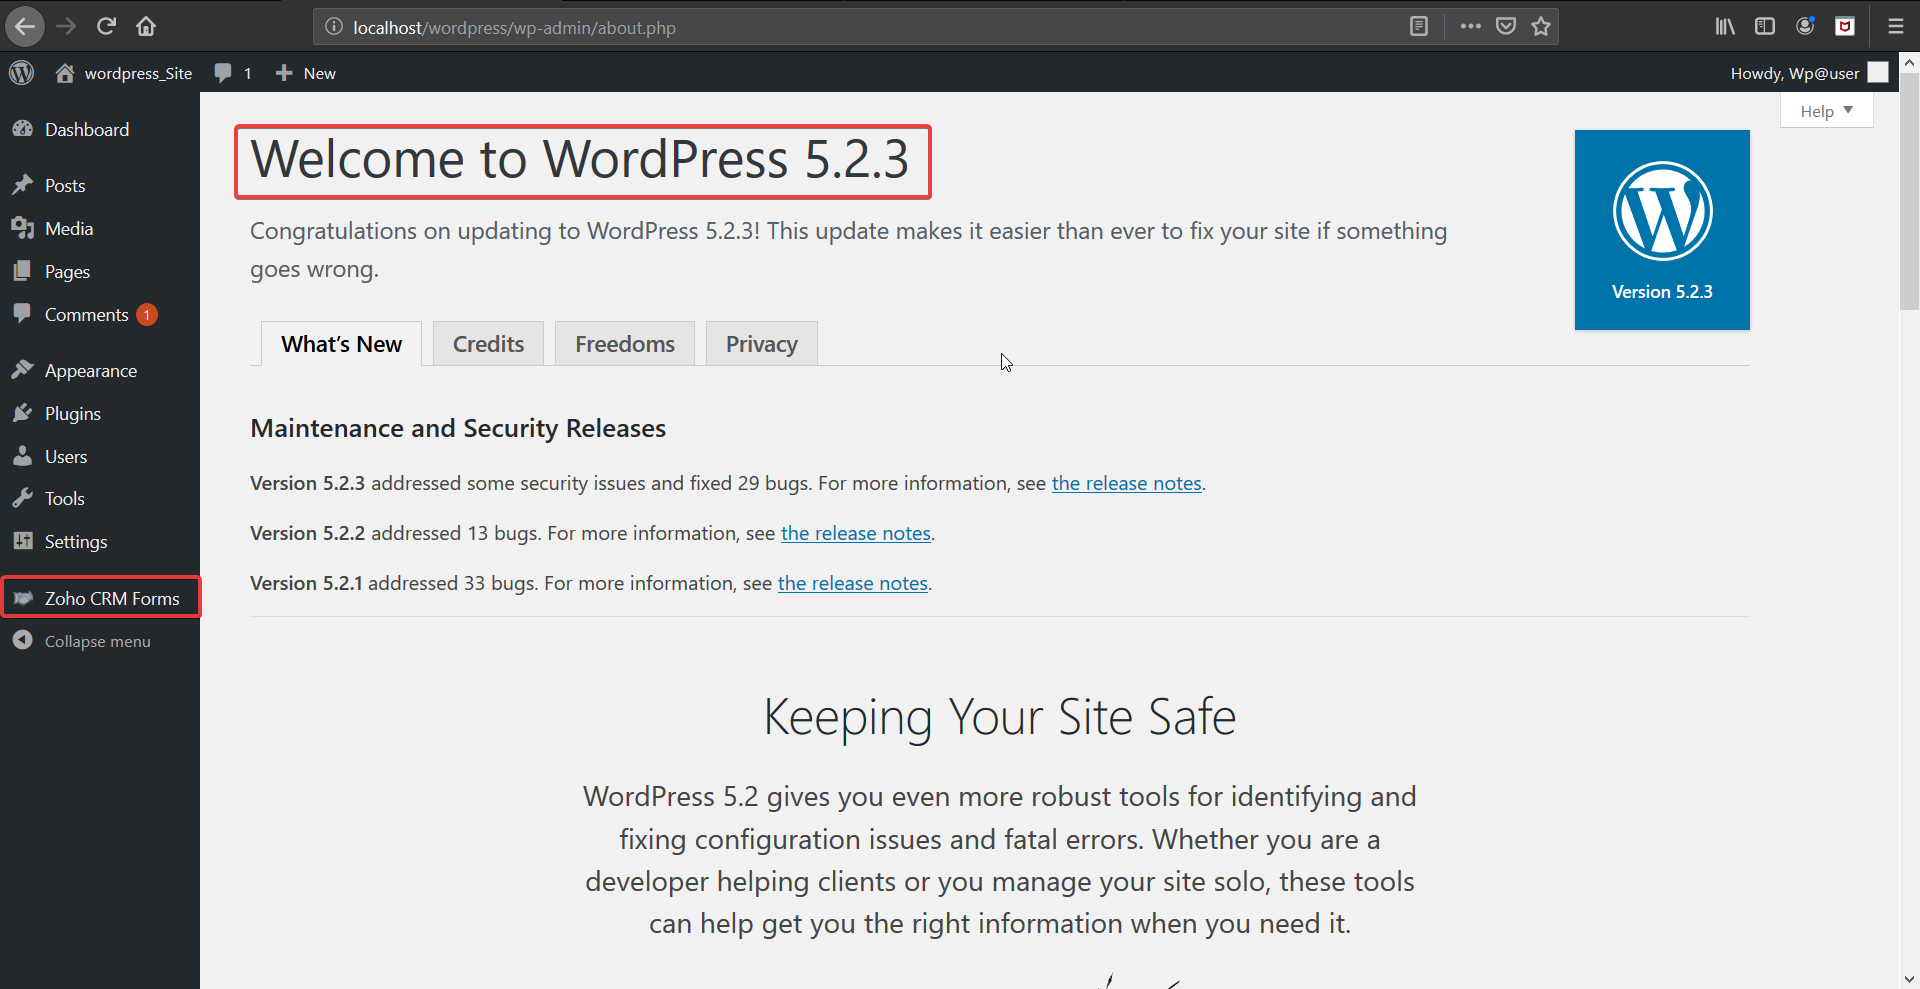Click the browser address bar URL
The height and width of the screenshot is (989, 1920).
514,27
